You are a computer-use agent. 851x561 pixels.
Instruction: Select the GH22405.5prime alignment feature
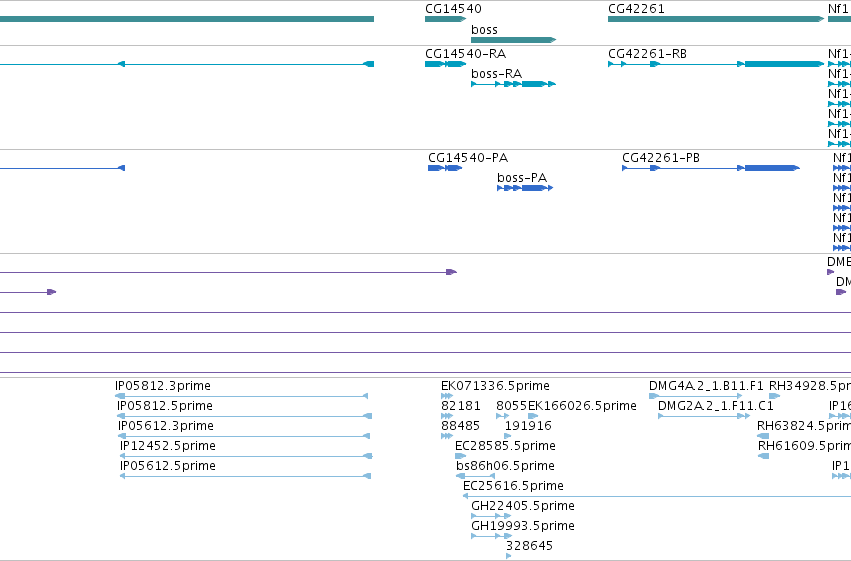pyautogui.click(x=491, y=516)
